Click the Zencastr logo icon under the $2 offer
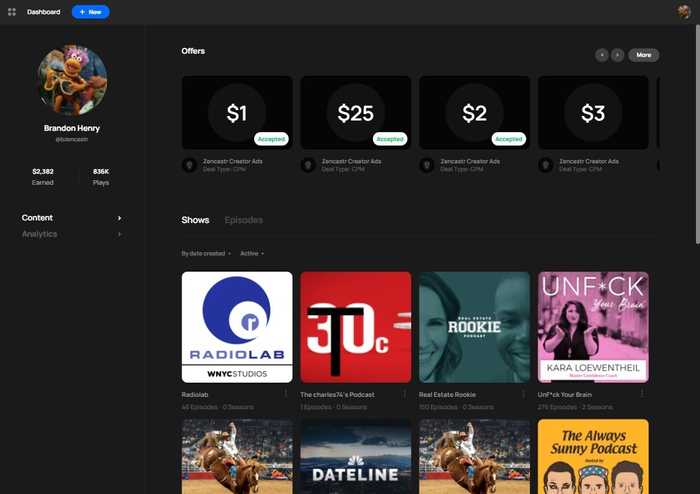 coord(427,165)
